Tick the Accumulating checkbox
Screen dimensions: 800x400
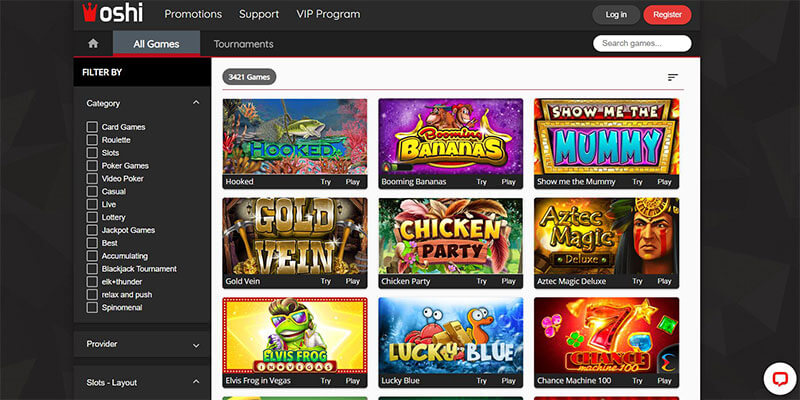click(92, 256)
